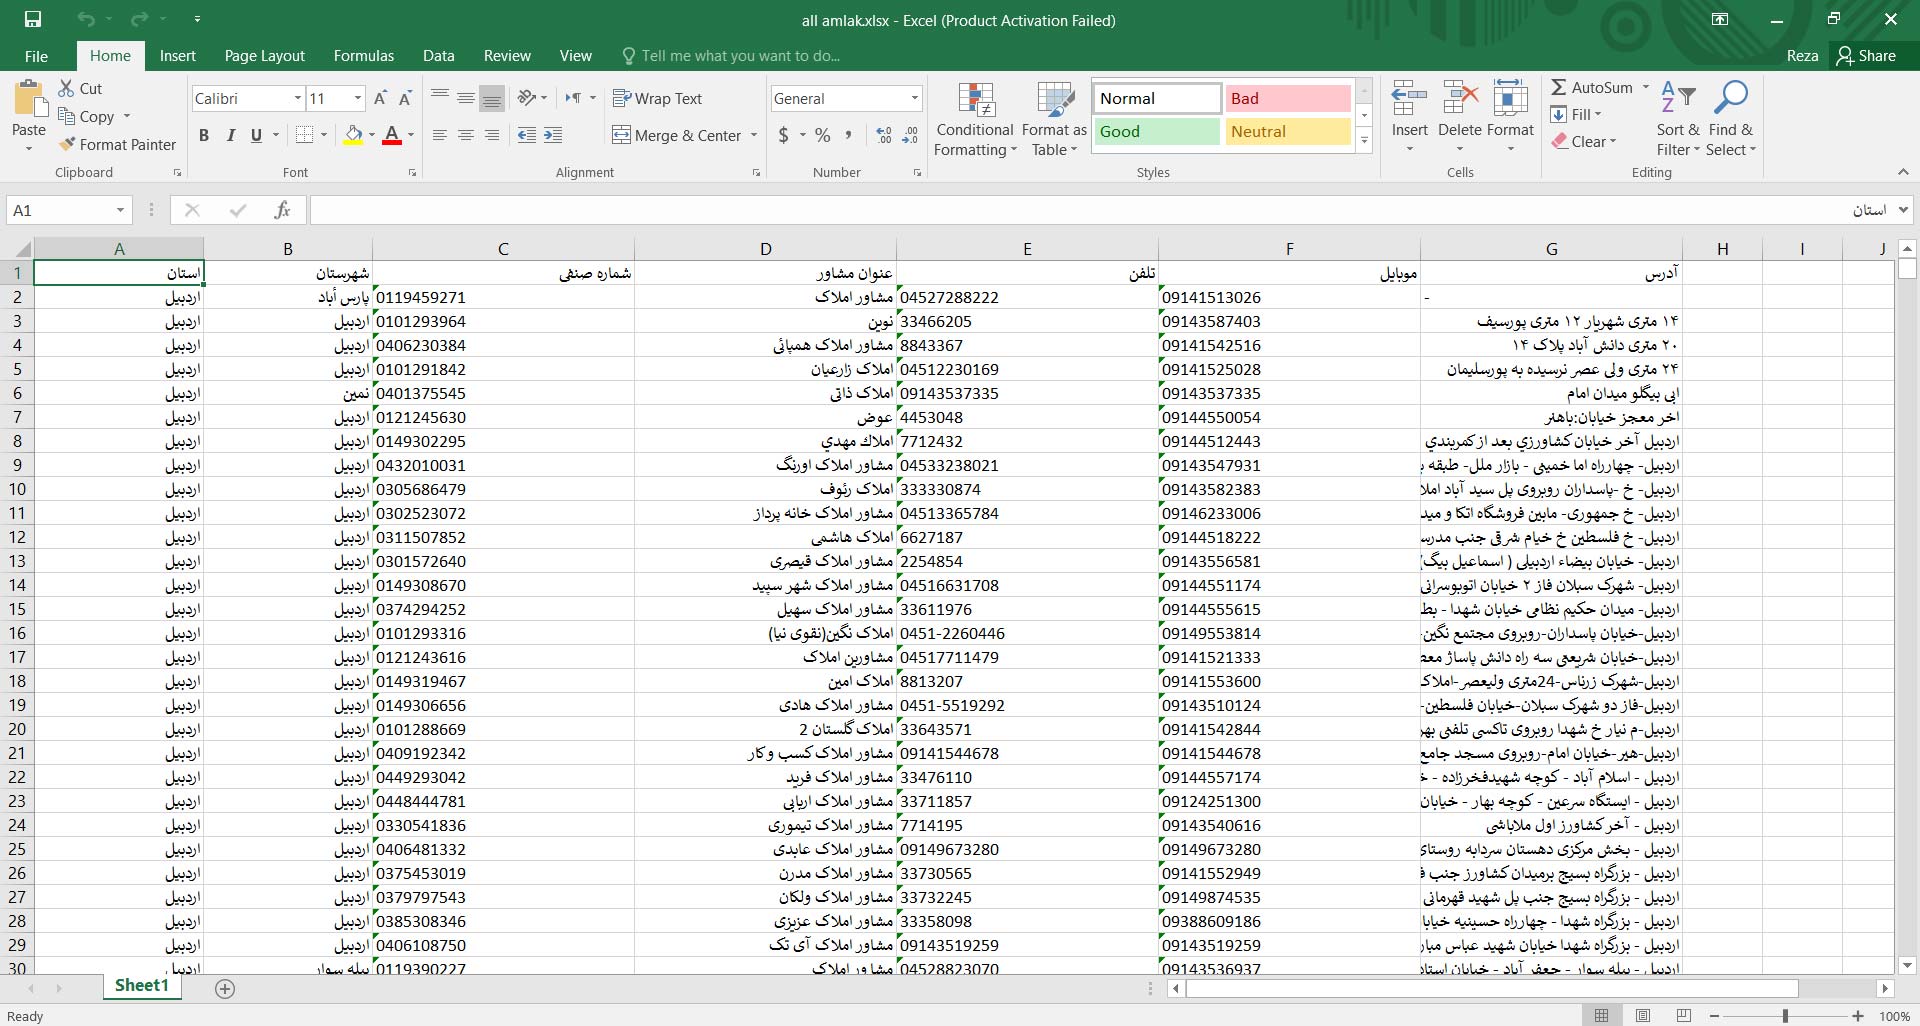Open the font name Calibri dropdown

pos(297,98)
